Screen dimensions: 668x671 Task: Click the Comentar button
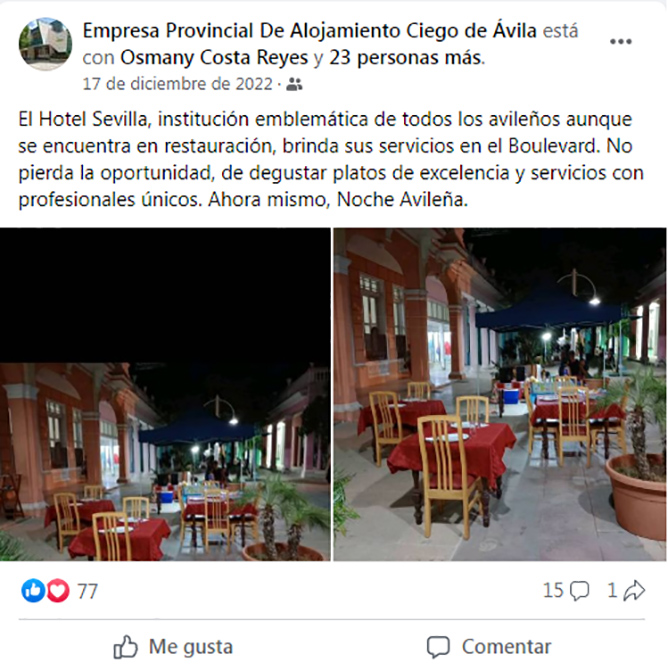489,646
